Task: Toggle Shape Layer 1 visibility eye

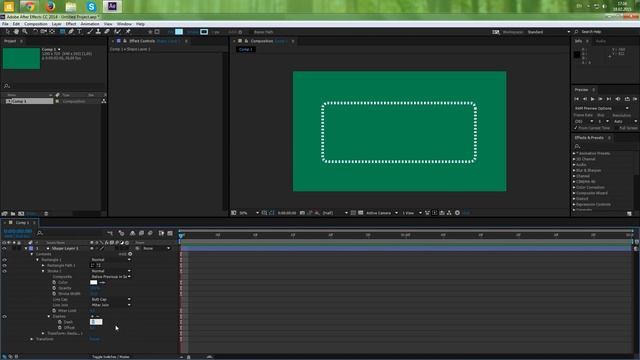Action: point(4,248)
